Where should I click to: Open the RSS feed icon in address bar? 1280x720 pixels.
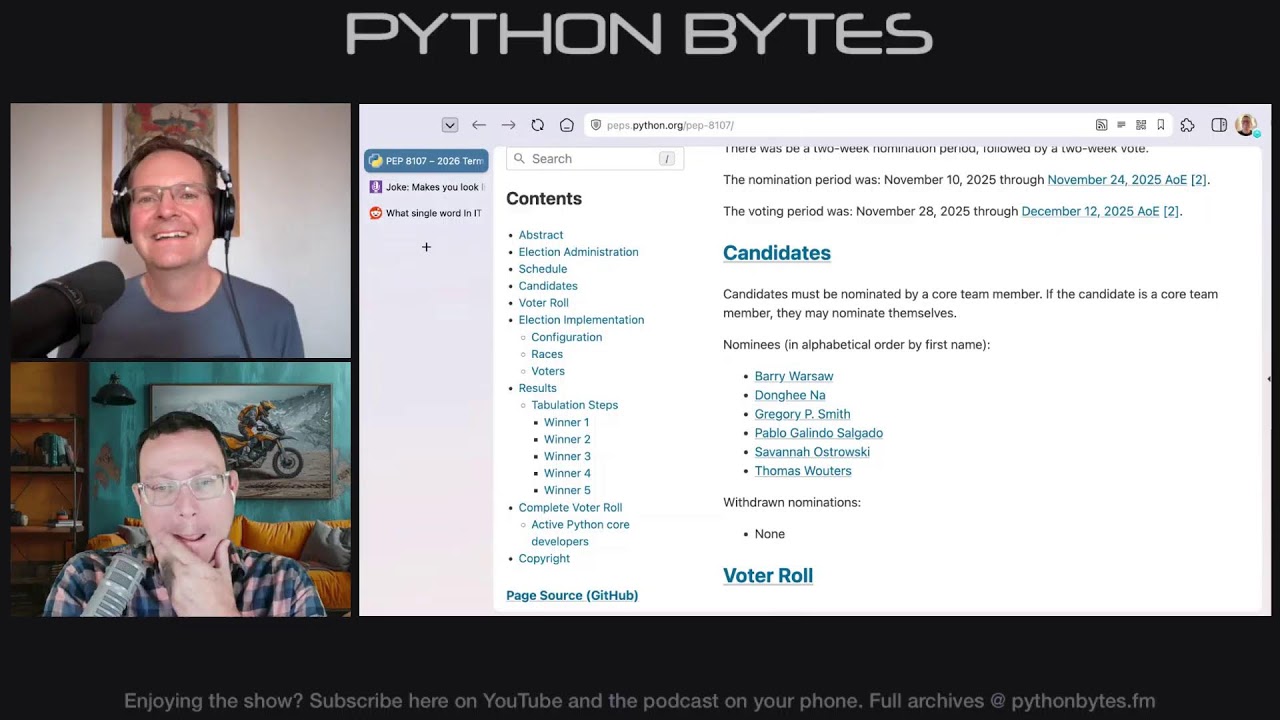[x=1101, y=125]
